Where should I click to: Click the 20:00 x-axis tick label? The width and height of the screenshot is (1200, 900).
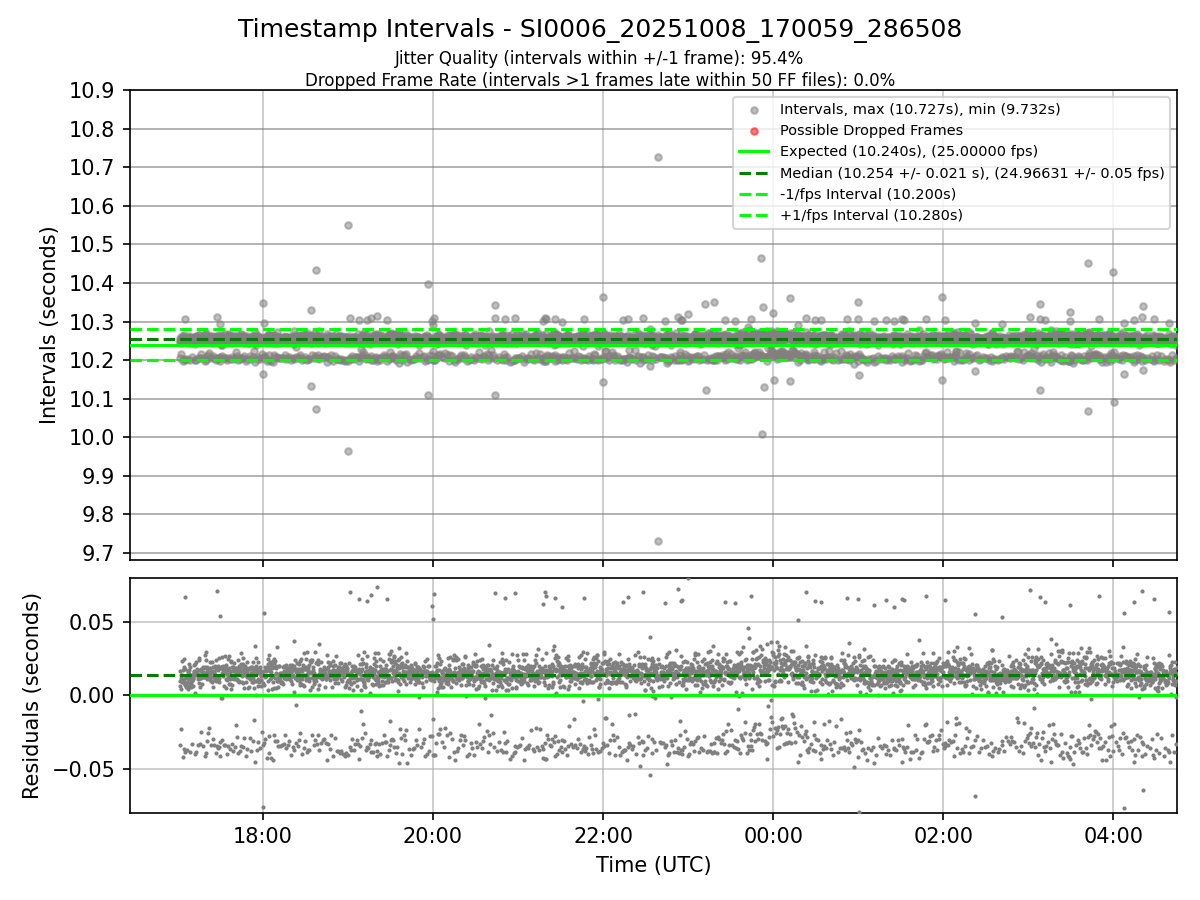pyautogui.click(x=433, y=835)
